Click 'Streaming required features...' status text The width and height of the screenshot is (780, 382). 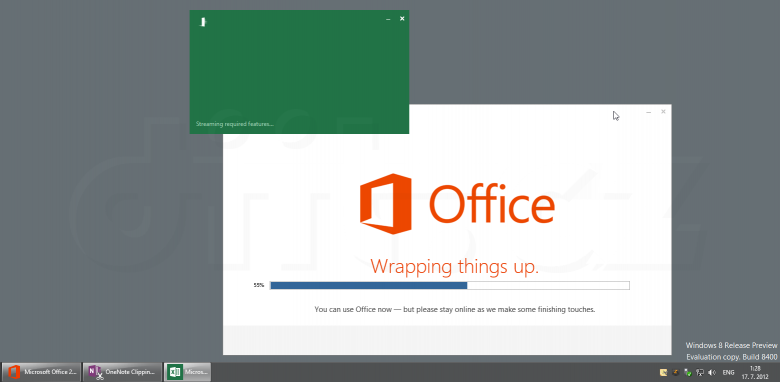pos(234,124)
